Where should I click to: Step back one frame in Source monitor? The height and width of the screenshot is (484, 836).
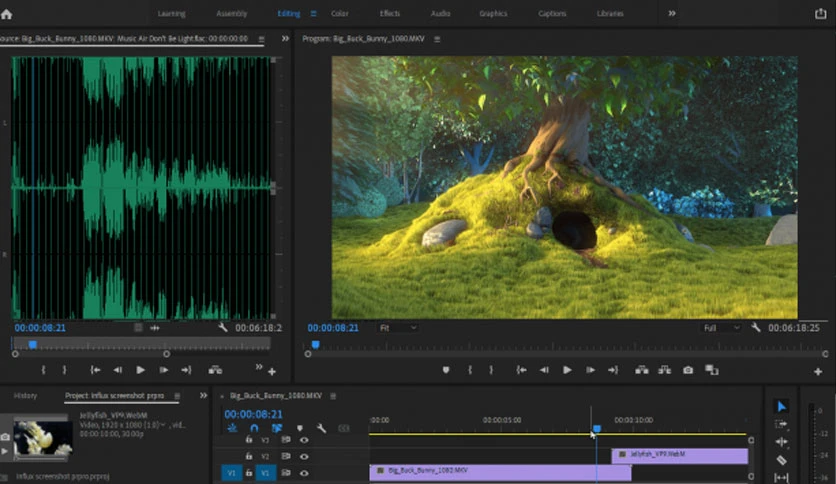coord(117,370)
